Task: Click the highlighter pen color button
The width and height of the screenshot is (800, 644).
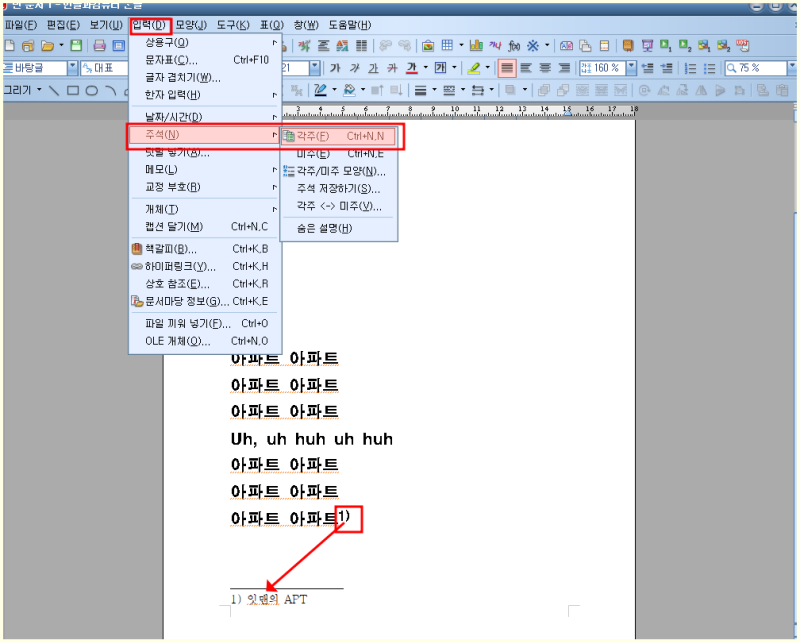Action: click(x=474, y=68)
